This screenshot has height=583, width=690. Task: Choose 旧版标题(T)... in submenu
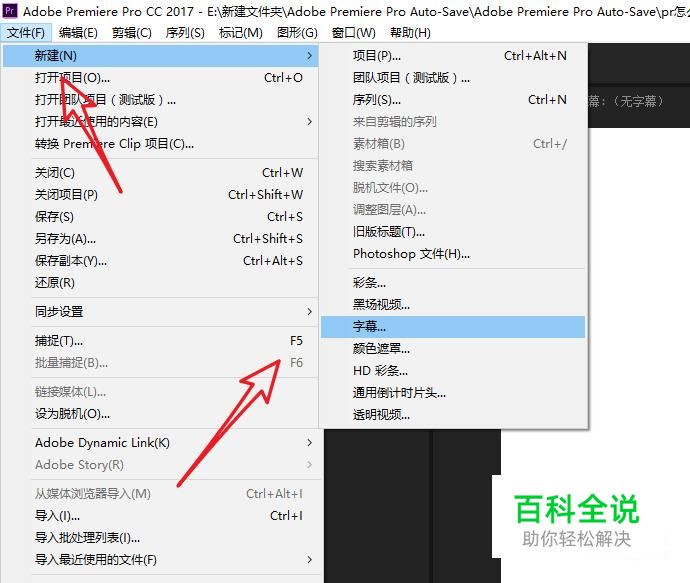point(453,232)
